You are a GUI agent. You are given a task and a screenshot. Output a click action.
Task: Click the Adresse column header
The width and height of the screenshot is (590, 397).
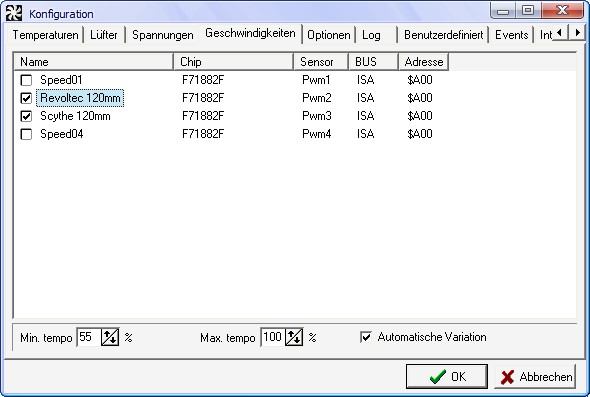tap(424, 62)
